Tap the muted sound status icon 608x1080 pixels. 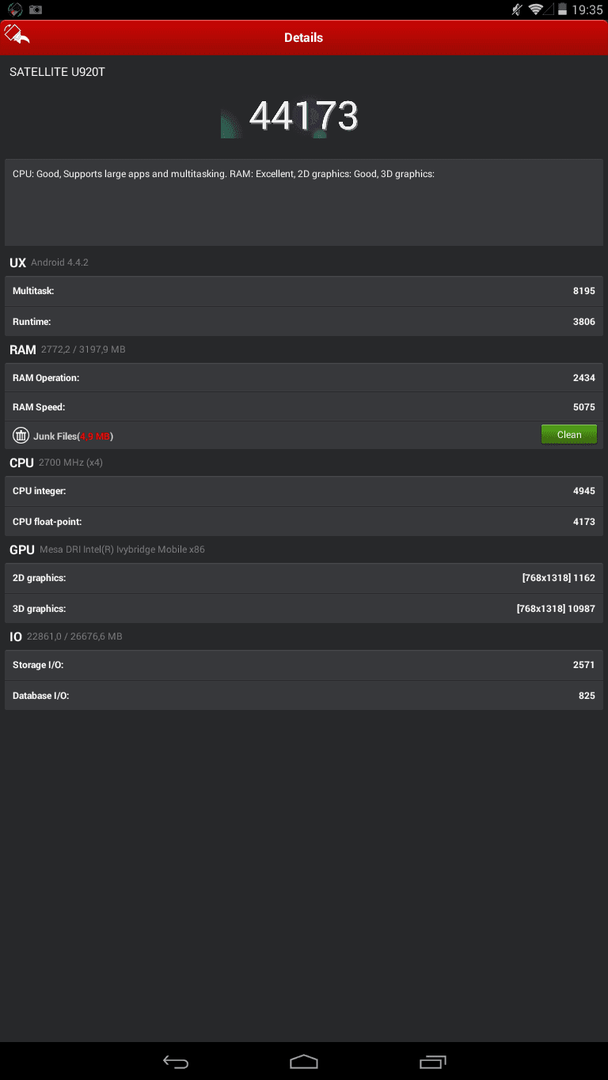click(517, 10)
